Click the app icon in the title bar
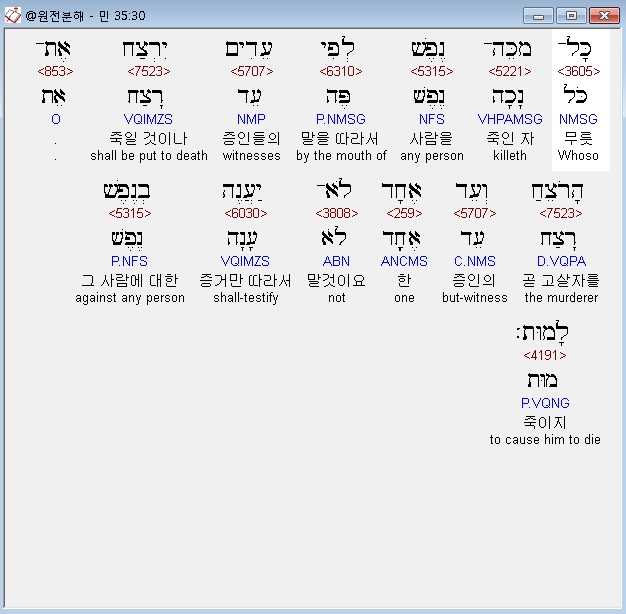The image size is (626, 614). click(12, 16)
